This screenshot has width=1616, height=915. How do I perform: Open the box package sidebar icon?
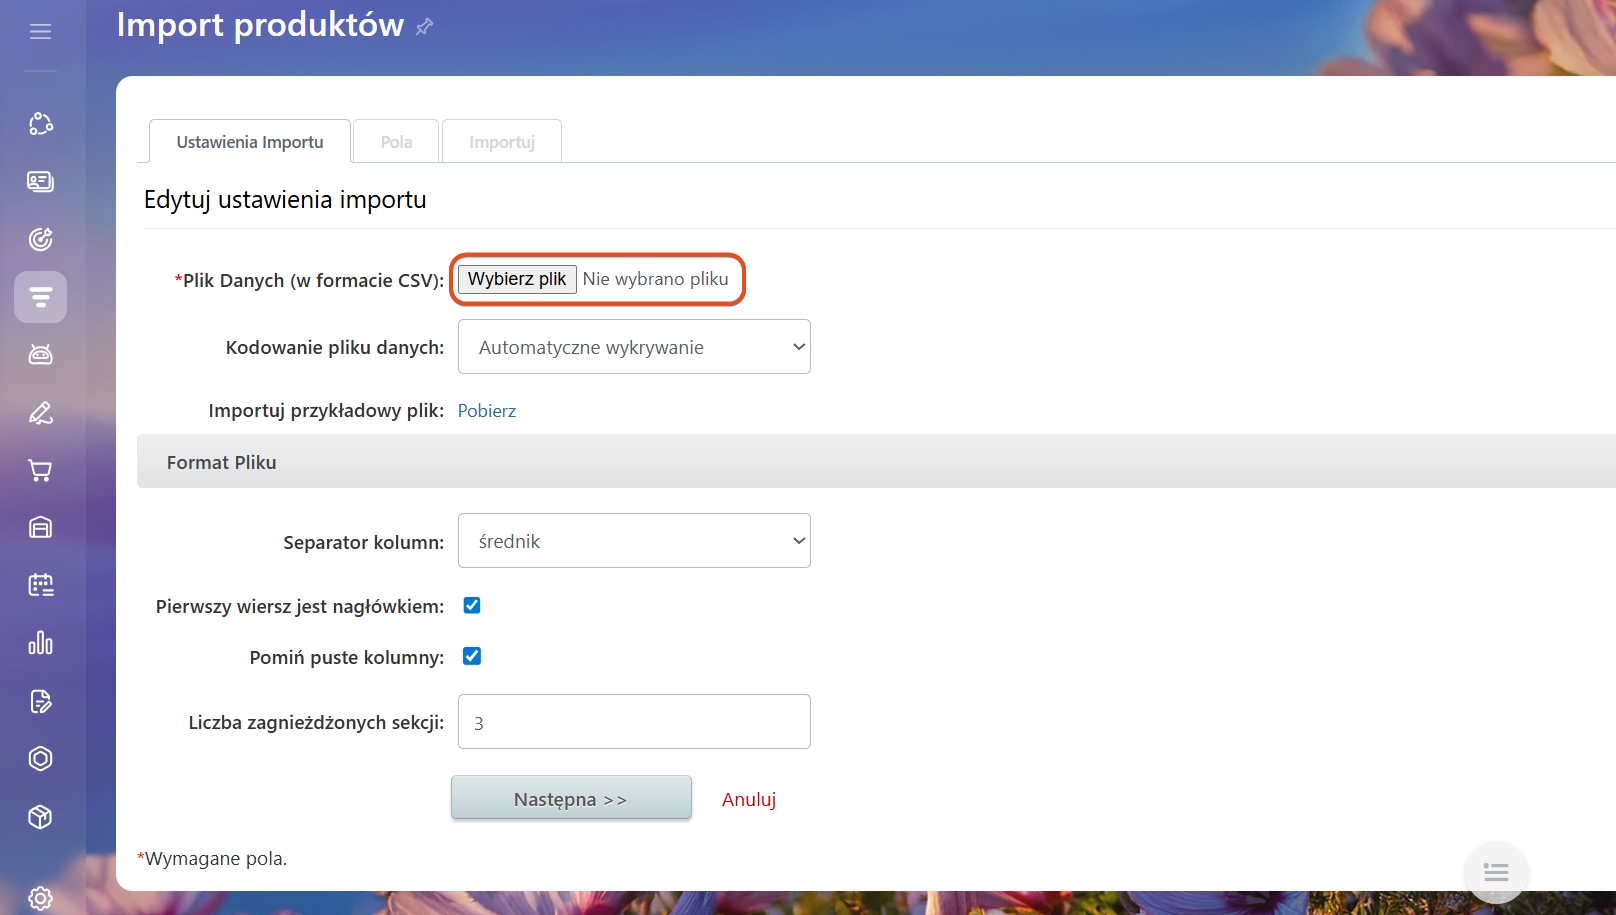pyautogui.click(x=40, y=817)
